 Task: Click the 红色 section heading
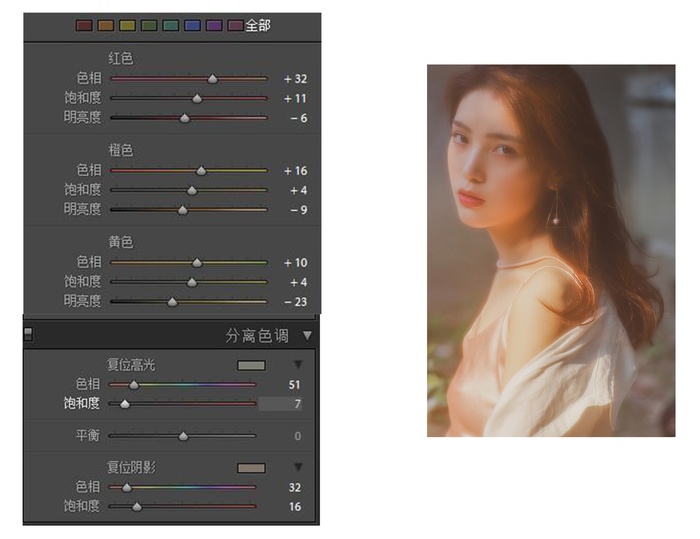pos(121,58)
